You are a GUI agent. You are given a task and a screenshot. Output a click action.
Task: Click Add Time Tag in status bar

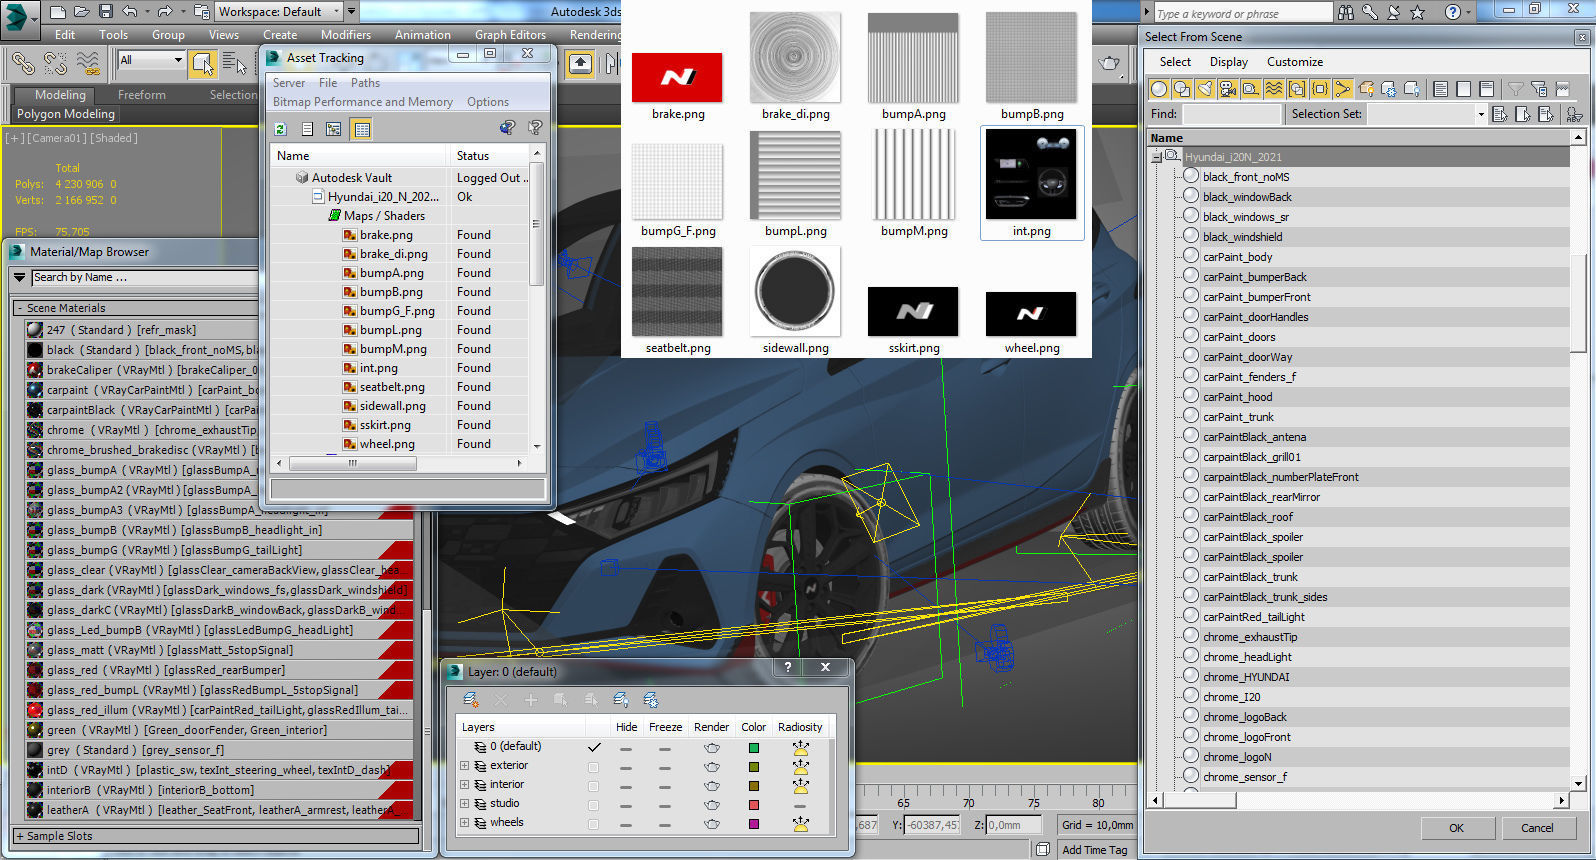1094,850
